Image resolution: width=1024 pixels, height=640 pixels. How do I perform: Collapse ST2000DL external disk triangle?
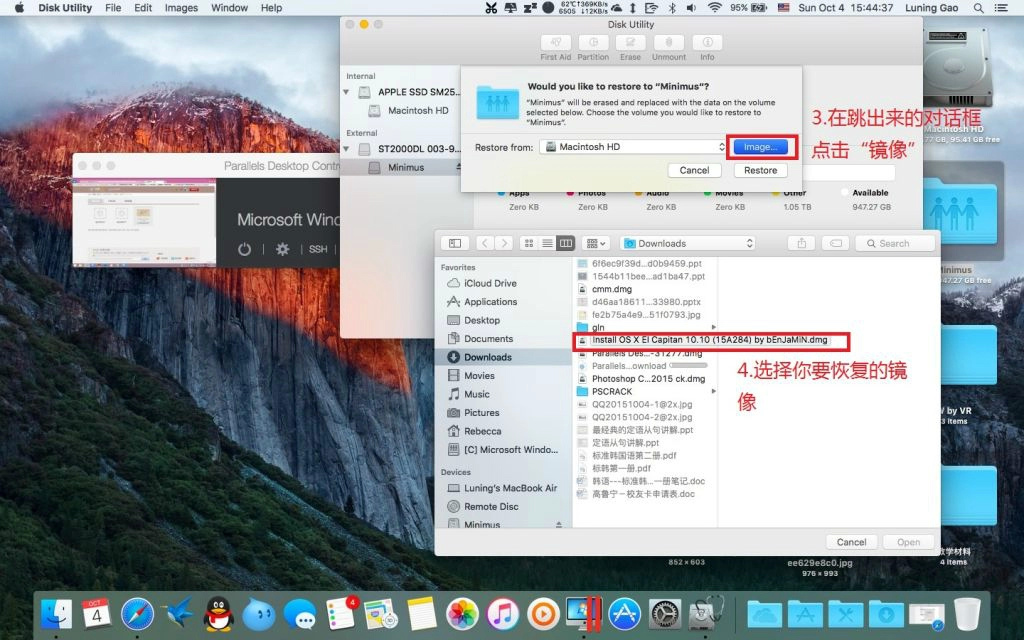tap(347, 149)
